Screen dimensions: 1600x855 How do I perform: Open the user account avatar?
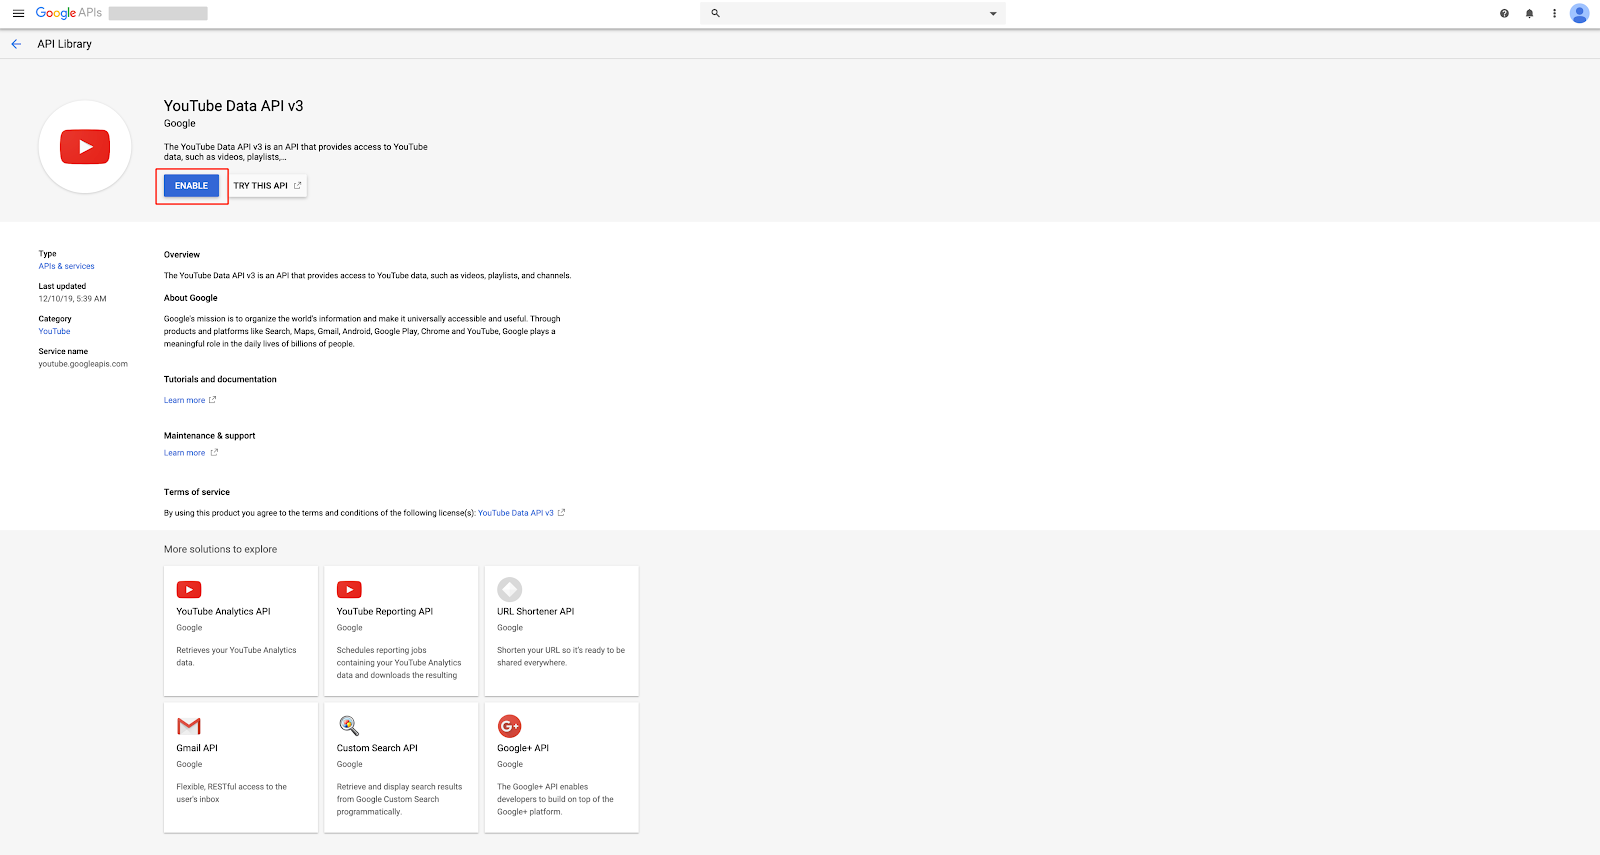[x=1580, y=13]
